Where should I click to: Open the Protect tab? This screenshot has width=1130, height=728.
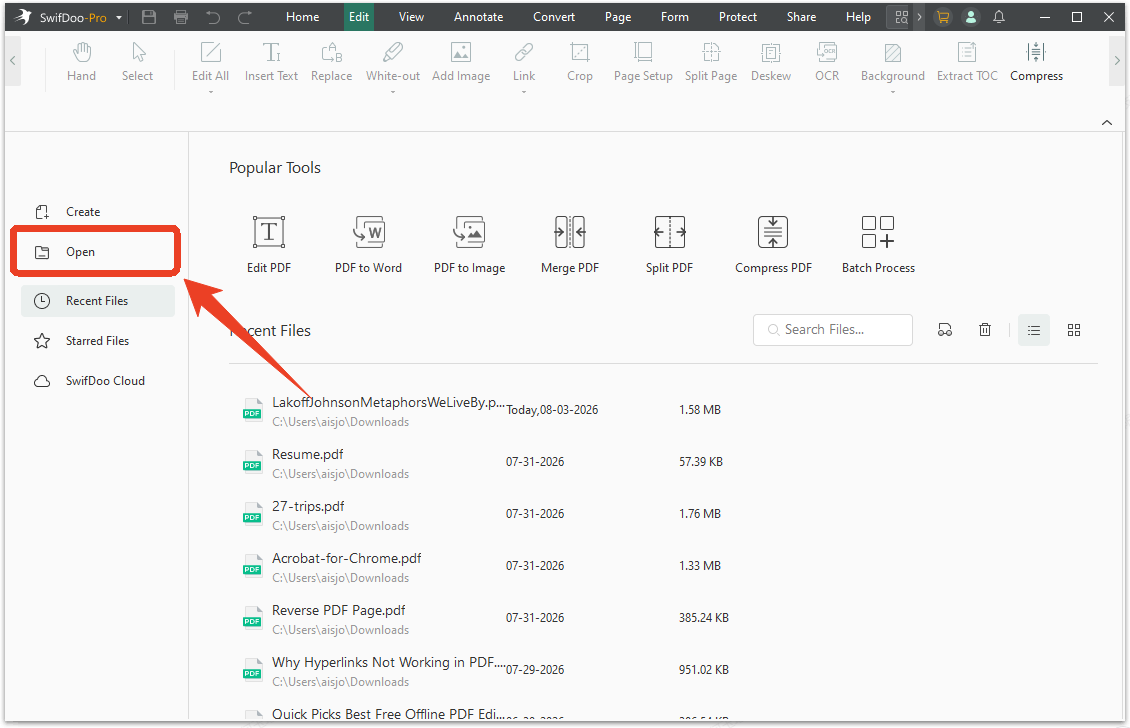(738, 17)
